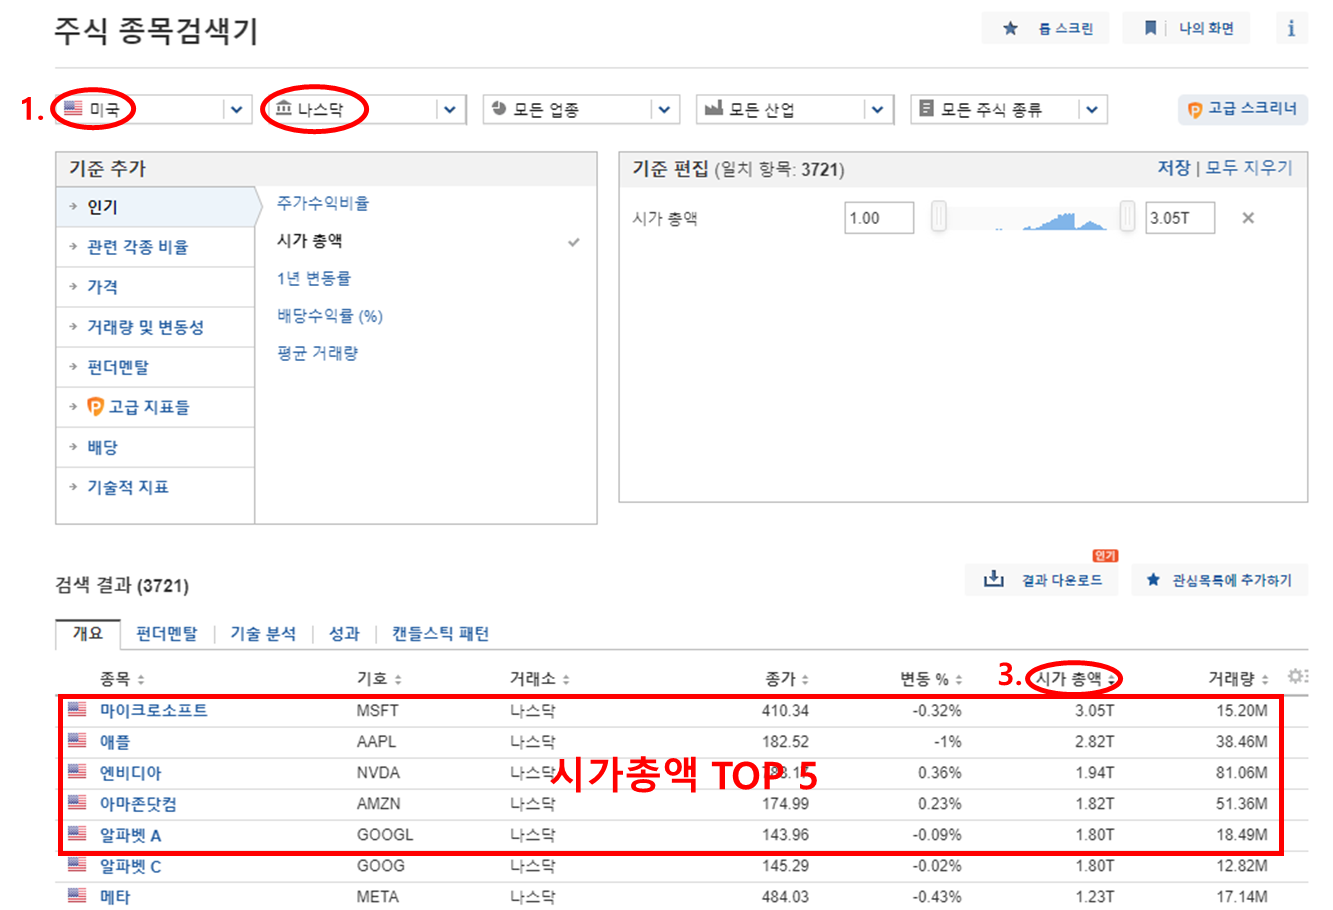Click the 410.34 closing price cell

(785, 711)
